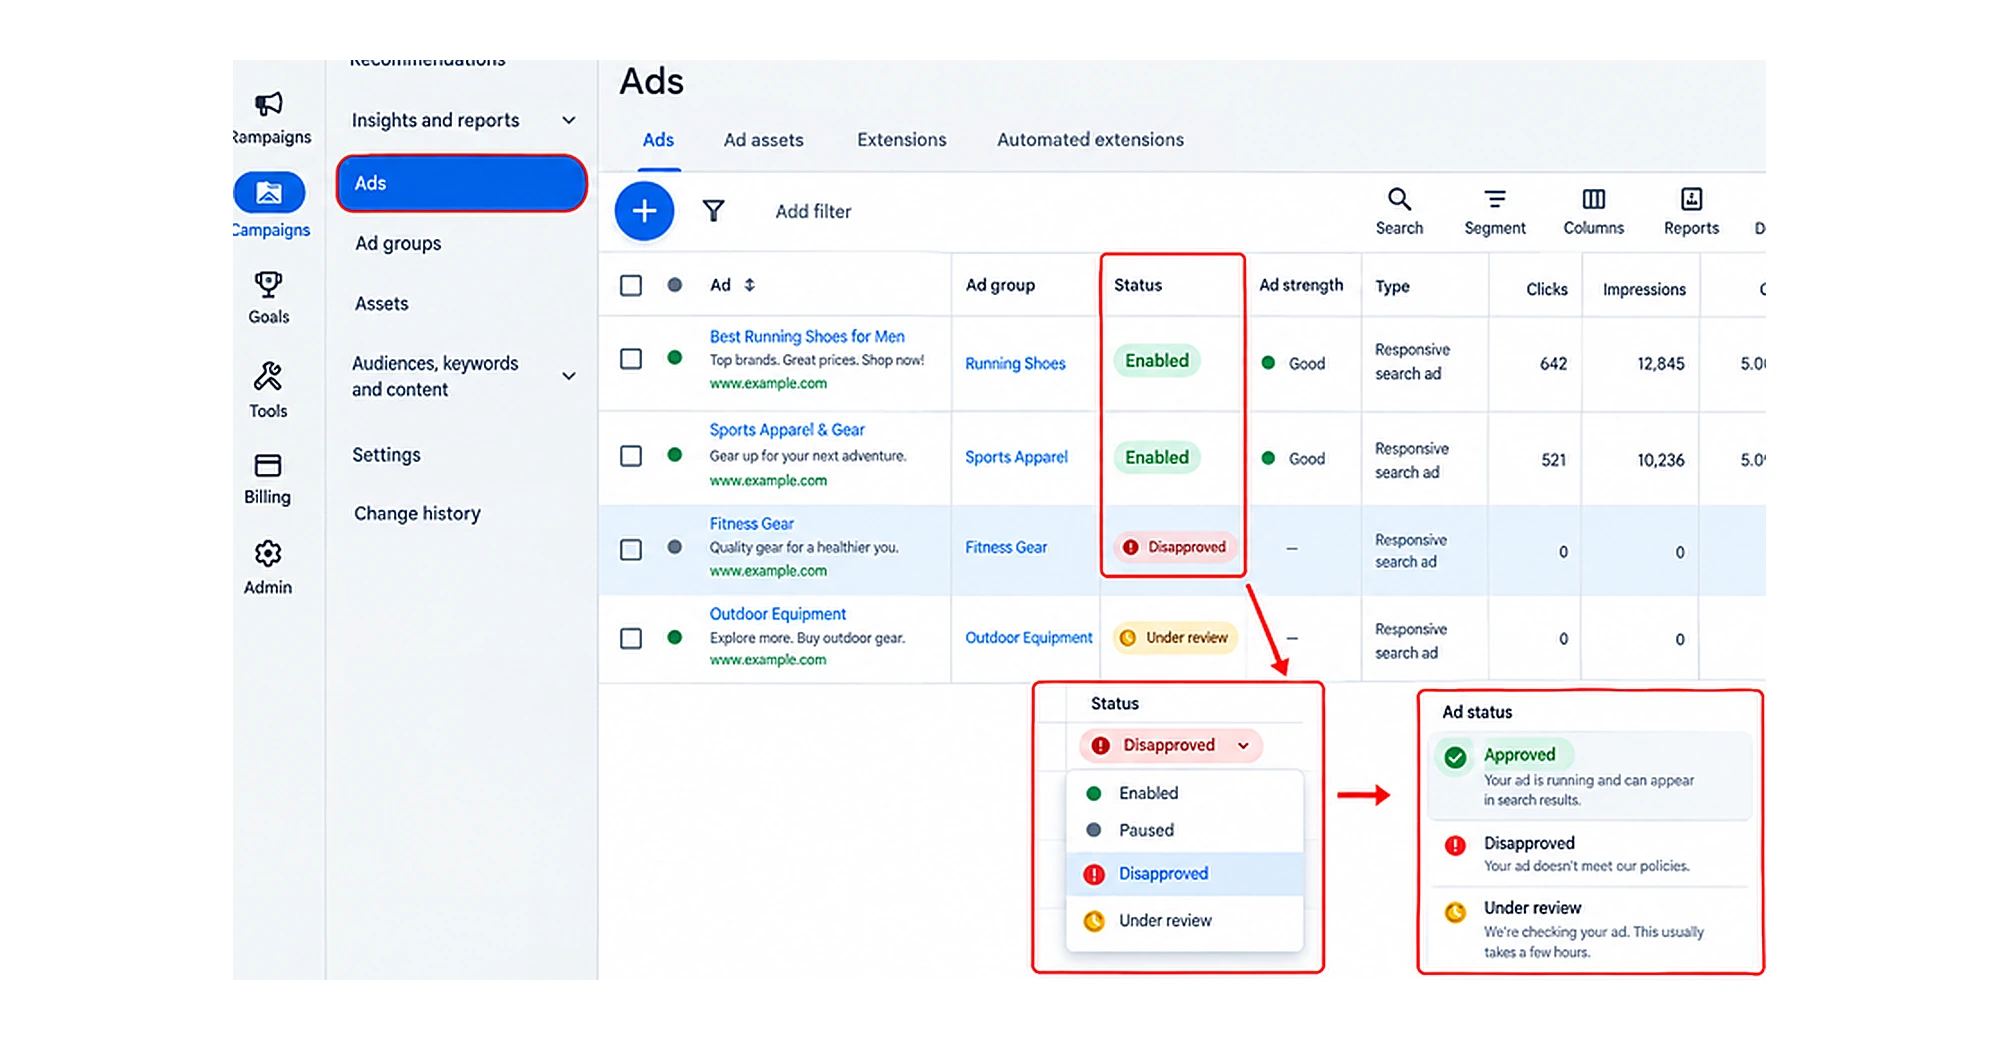
Task: Click the blue plus create ad button
Action: click(x=644, y=211)
